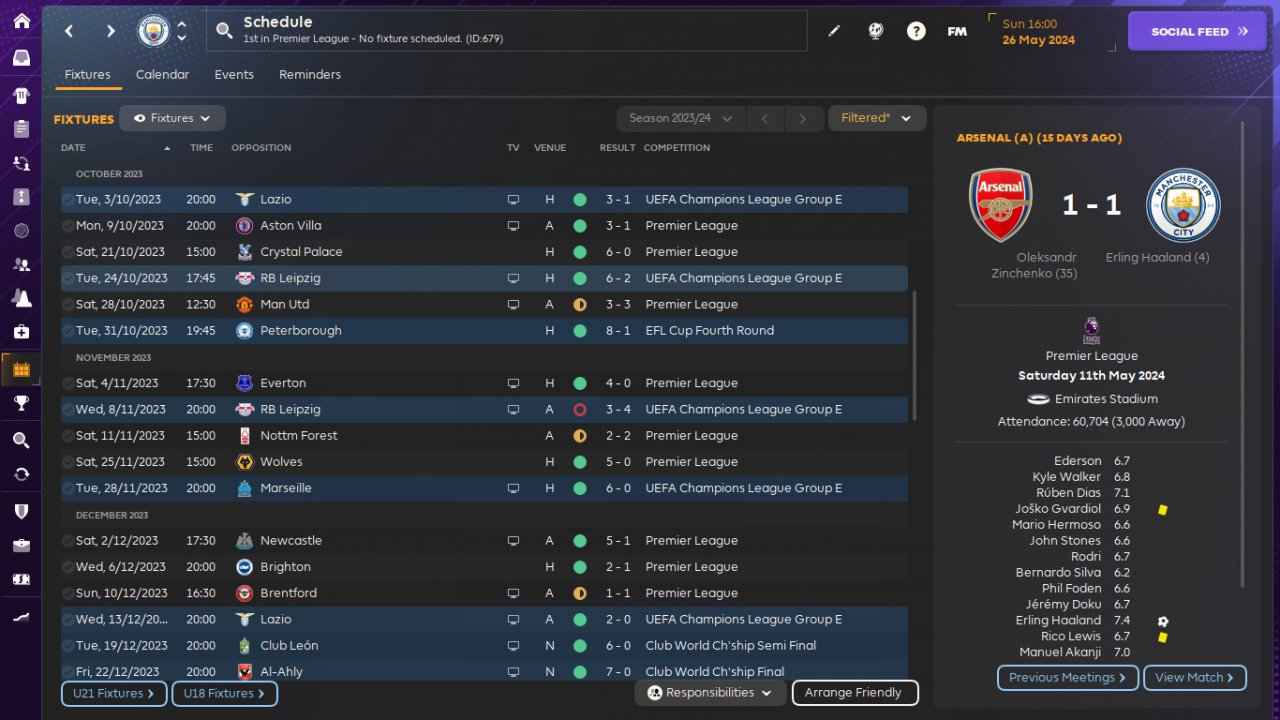Expand the Season 2023/24 dropdown
This screenshot has height=720, width=1280.
(680, 118)
